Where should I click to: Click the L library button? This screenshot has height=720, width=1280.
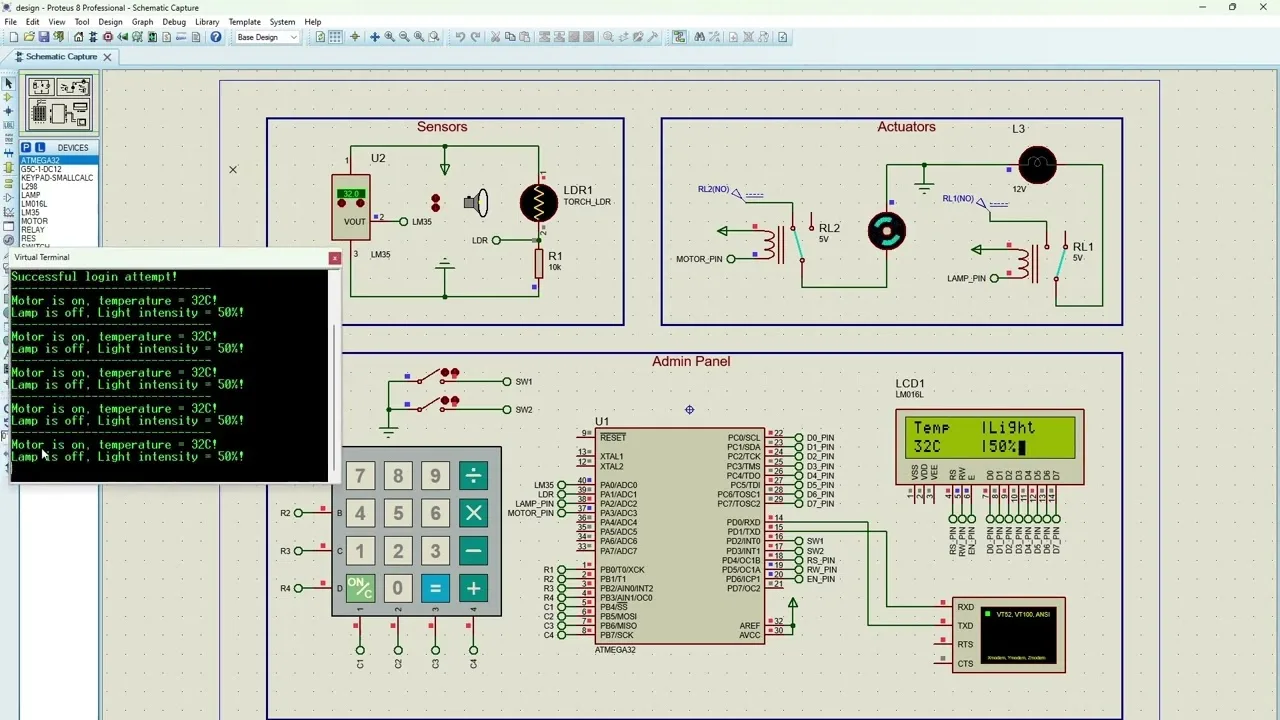point(40,147)
